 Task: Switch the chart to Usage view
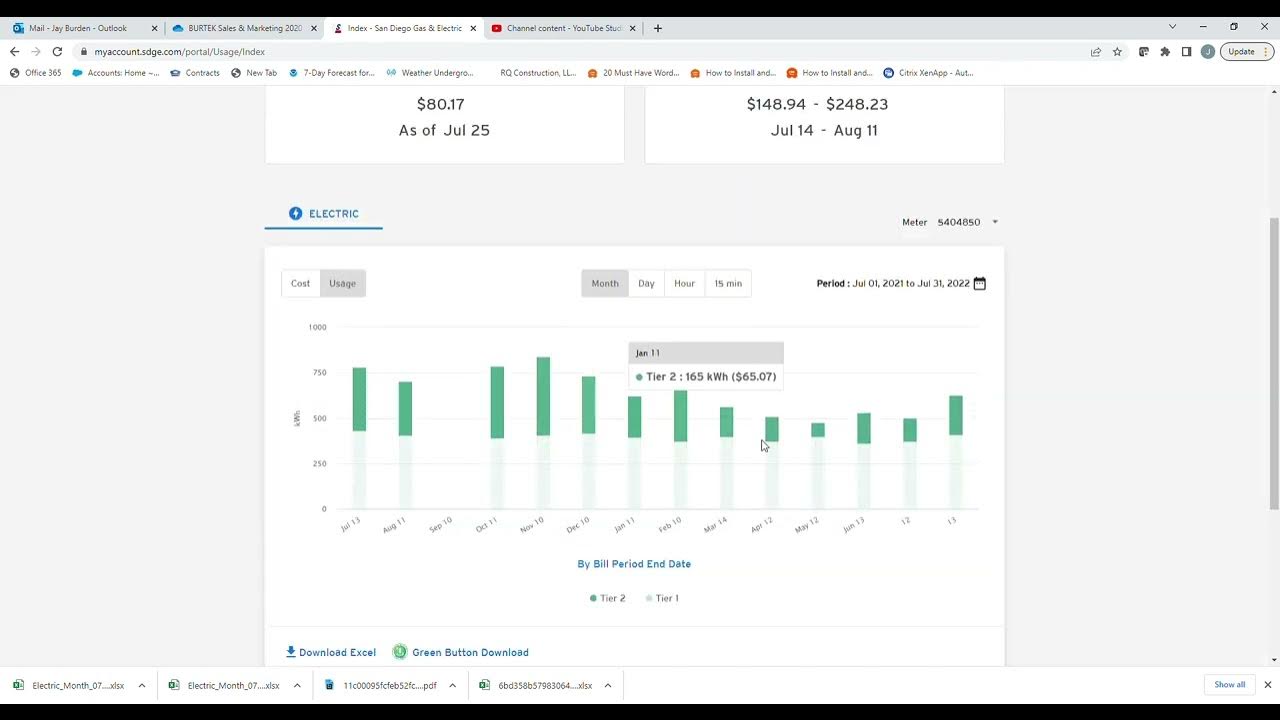[343, 283]
